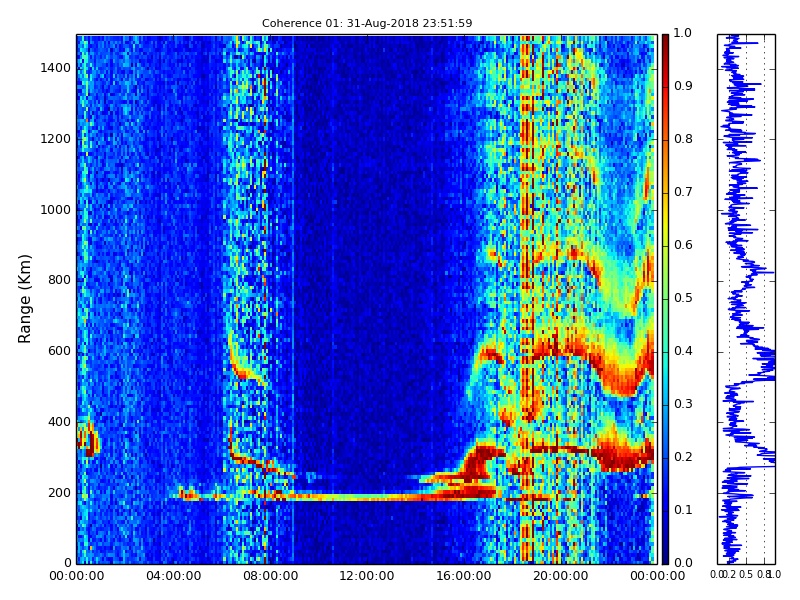The width and height of the screenshot is (800, 600).
Task: Click the 600 range tick label
Action: (x=60, y=351)
